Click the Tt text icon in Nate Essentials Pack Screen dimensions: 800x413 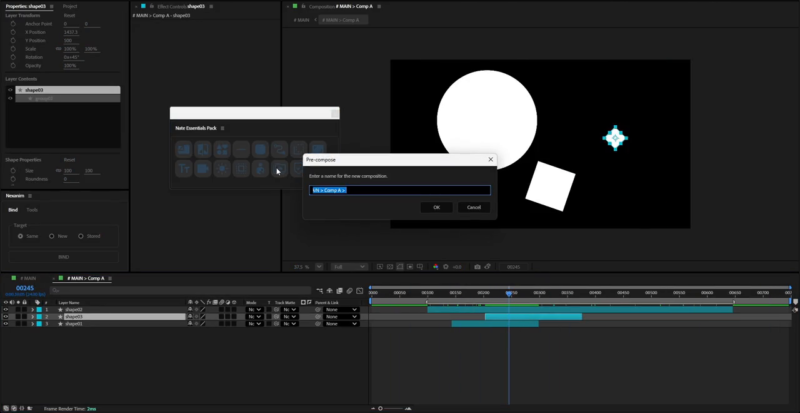tap(184, 168)
